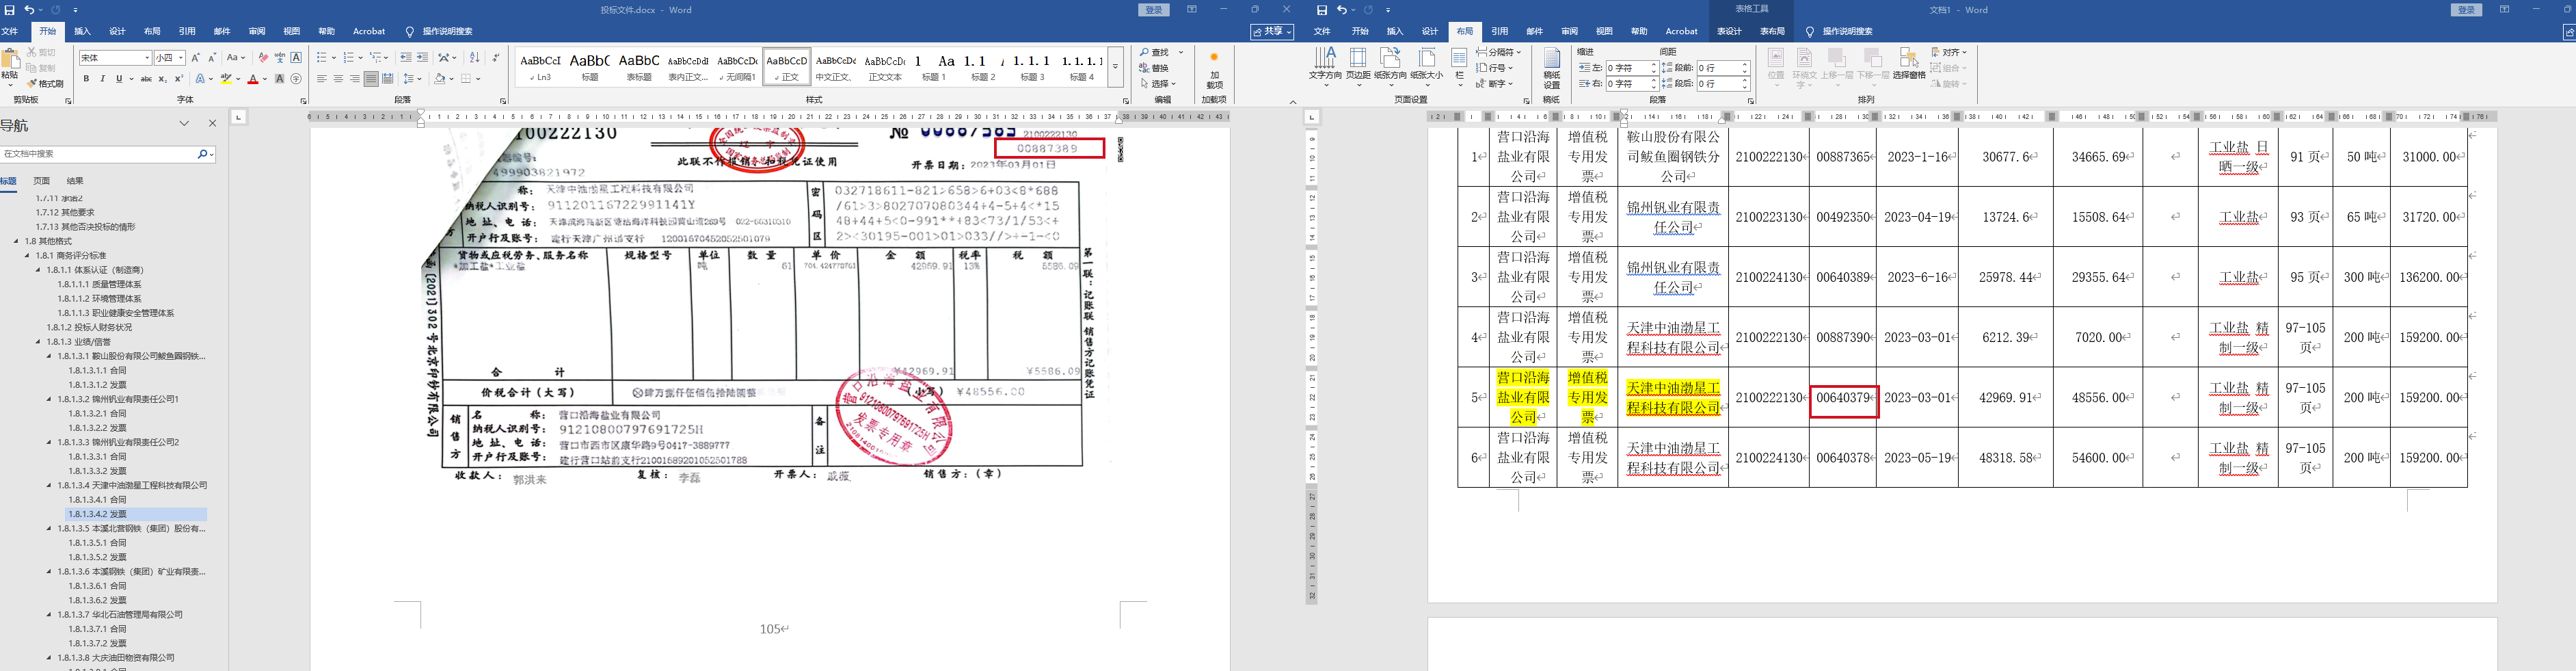
Task: Switch to 页面 tab in navigation pane
Action: point(41,181)
